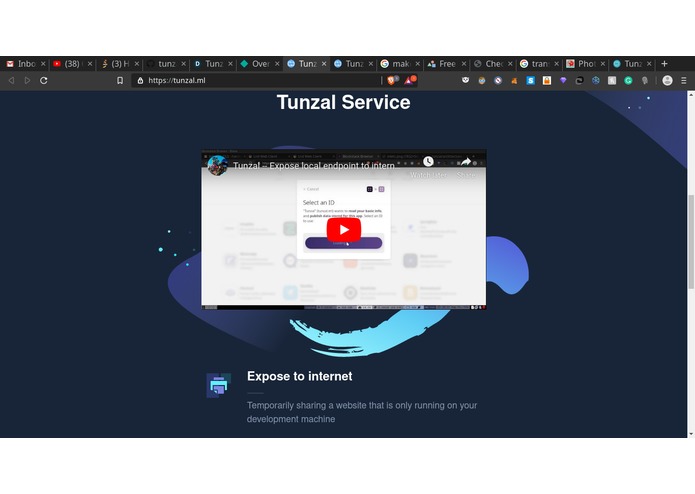
Task: Click the scrollbar down arrow
Action: click(x=691, y=434)
